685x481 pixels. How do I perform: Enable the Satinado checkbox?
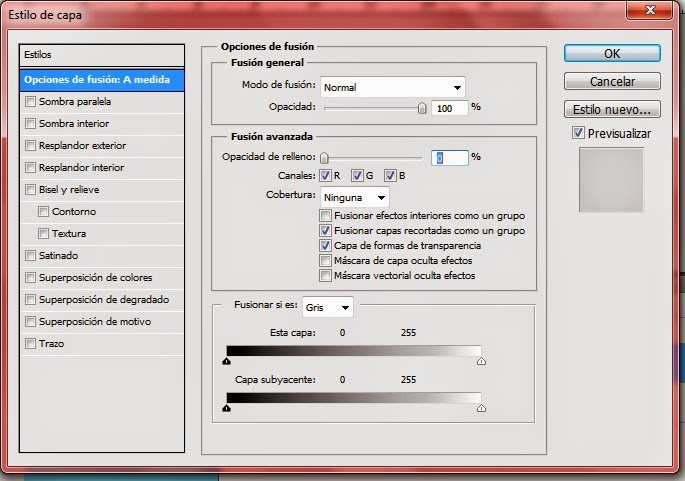click(x=30, y=256)
